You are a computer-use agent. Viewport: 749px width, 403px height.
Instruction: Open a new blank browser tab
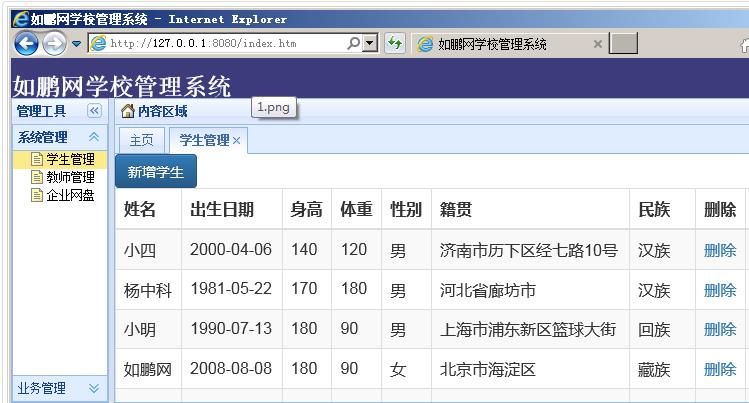624,43
